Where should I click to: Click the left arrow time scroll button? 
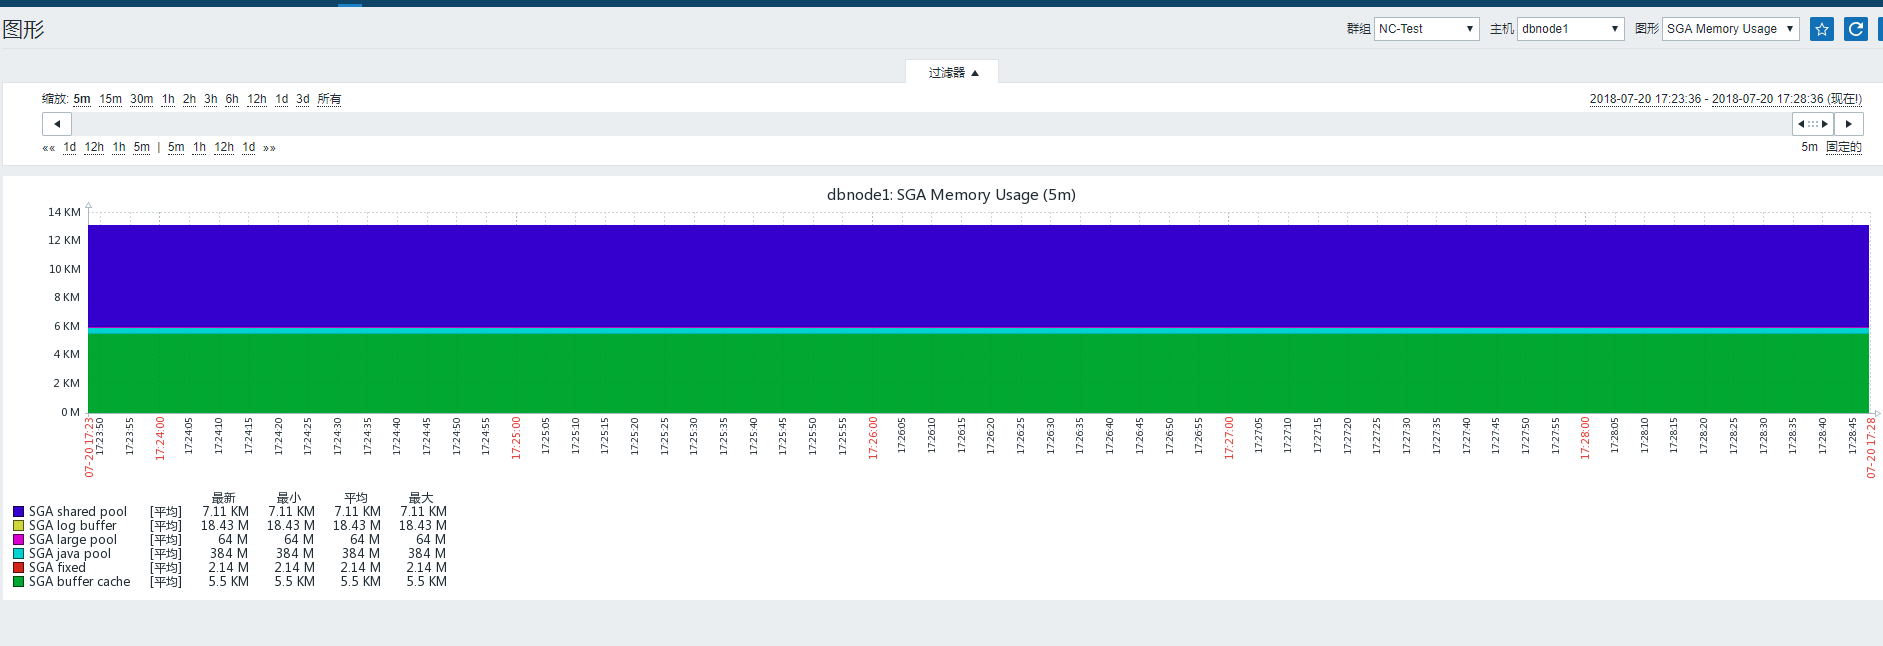57,124
